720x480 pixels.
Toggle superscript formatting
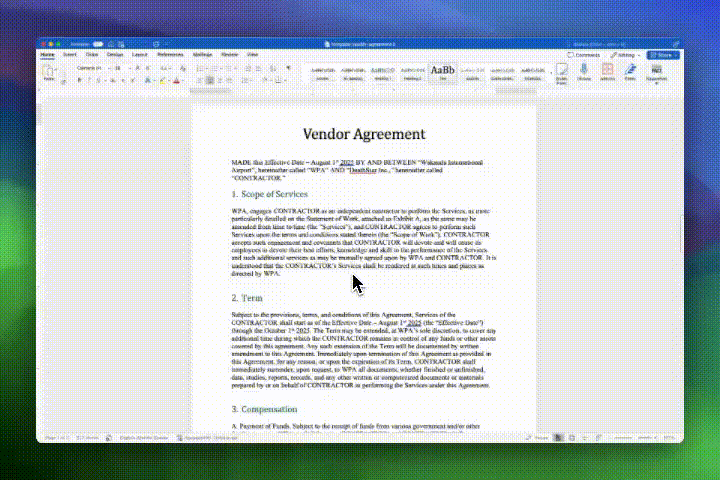click(133, 80)
